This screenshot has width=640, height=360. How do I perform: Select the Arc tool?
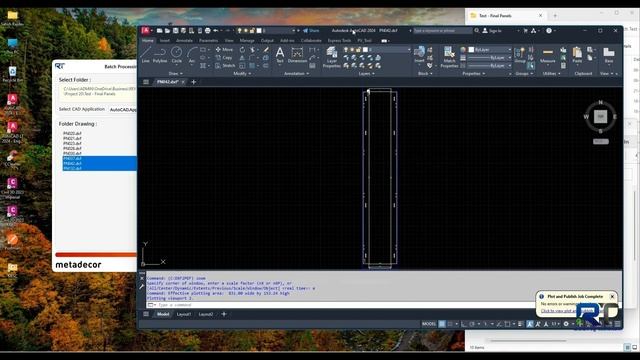pyautogui.click(x=192, y=55)
